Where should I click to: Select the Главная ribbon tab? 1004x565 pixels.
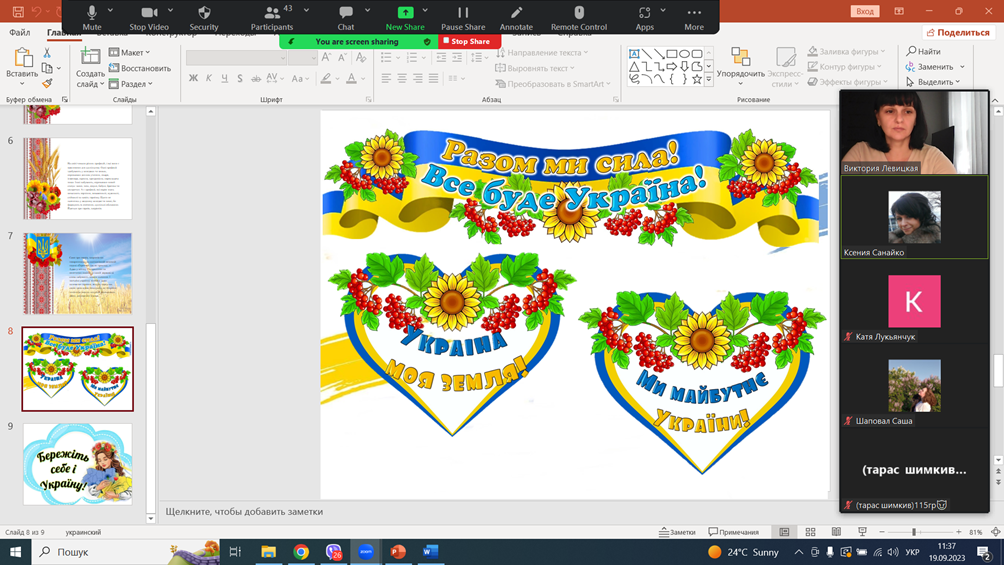point(63,32)
